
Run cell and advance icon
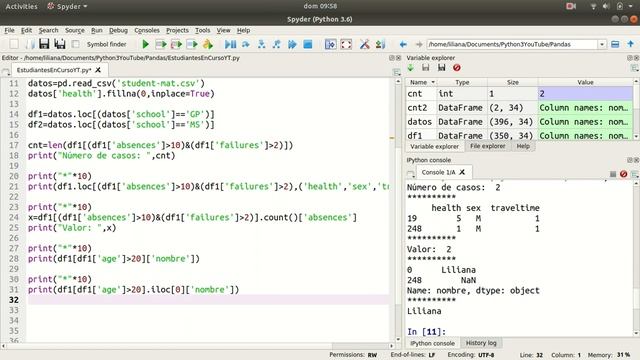pos(176,44)
